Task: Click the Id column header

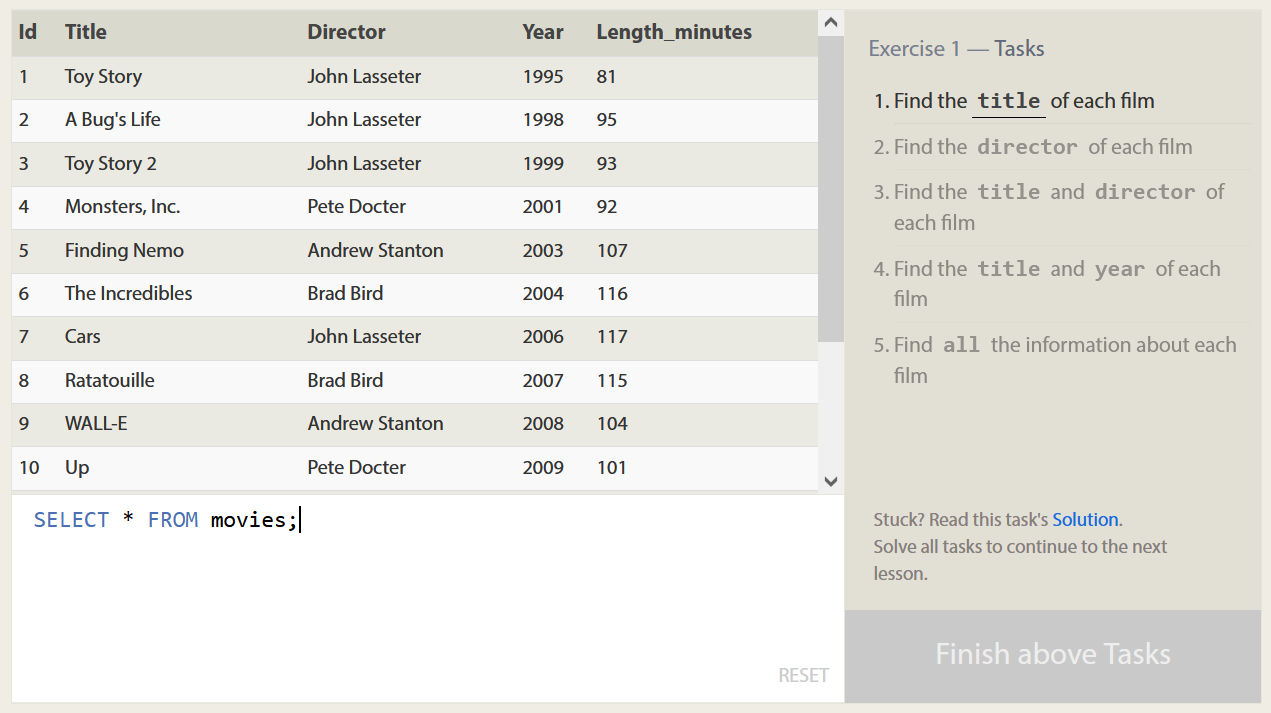Action: (28, 32)
